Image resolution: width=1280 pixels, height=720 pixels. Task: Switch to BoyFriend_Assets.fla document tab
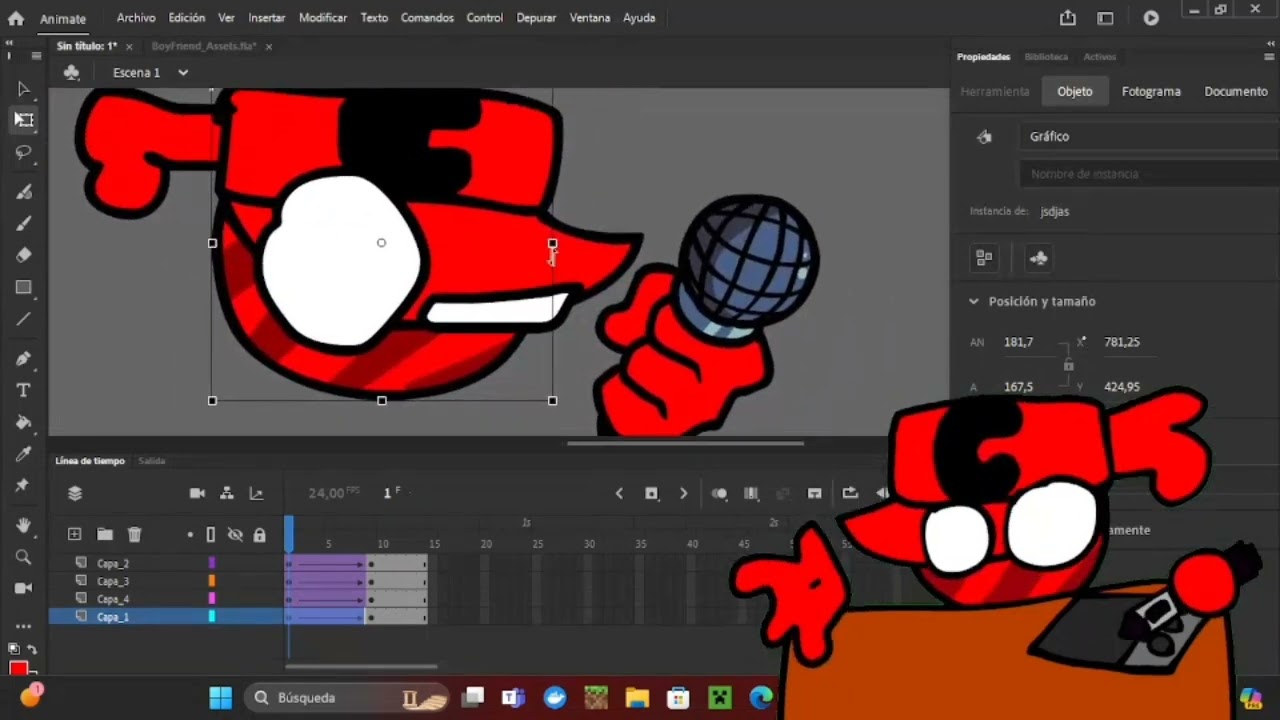(204, 46)
